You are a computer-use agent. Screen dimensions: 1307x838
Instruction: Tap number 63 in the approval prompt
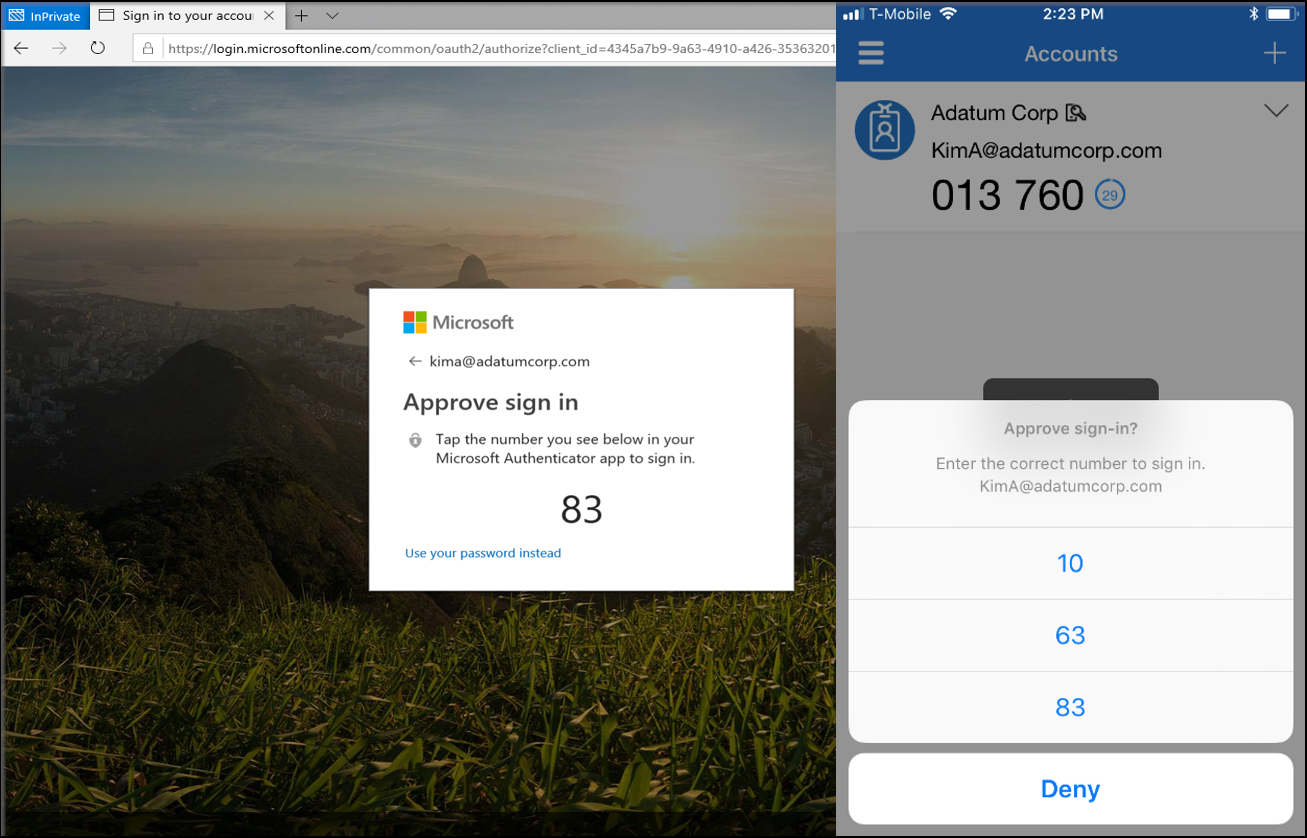1070,635
